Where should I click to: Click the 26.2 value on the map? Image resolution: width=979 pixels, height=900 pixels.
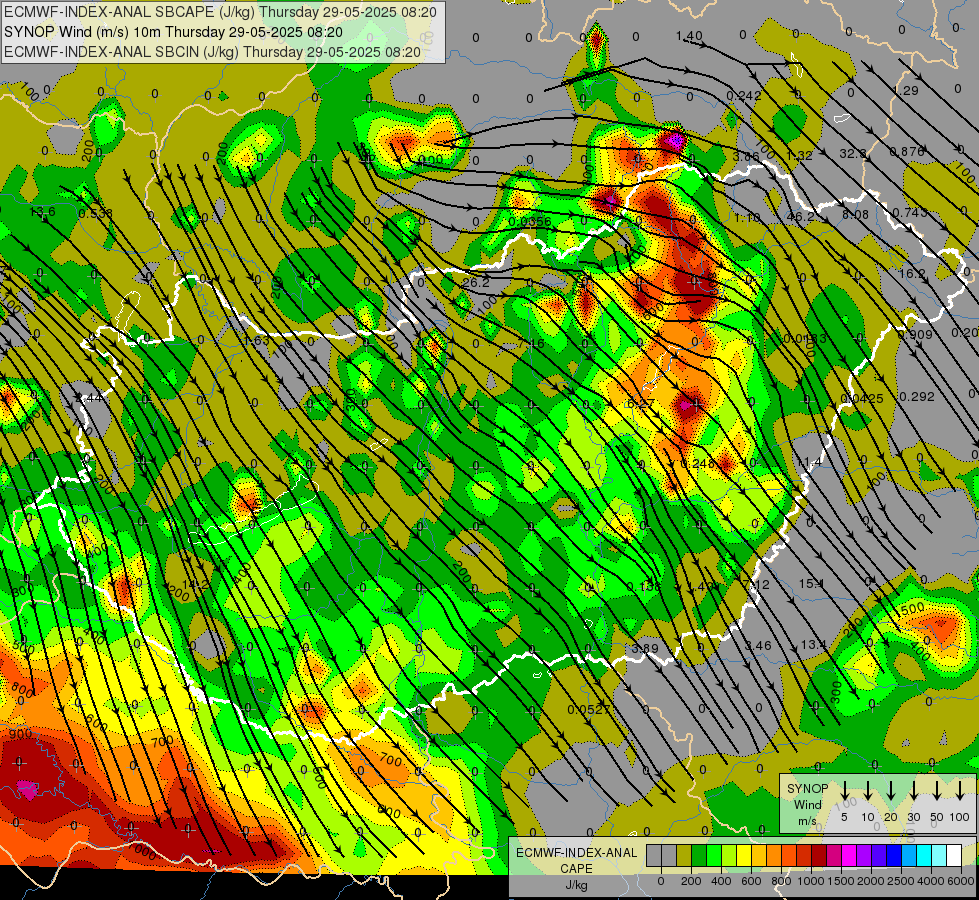pyautogui.click(x=476, y=283)
